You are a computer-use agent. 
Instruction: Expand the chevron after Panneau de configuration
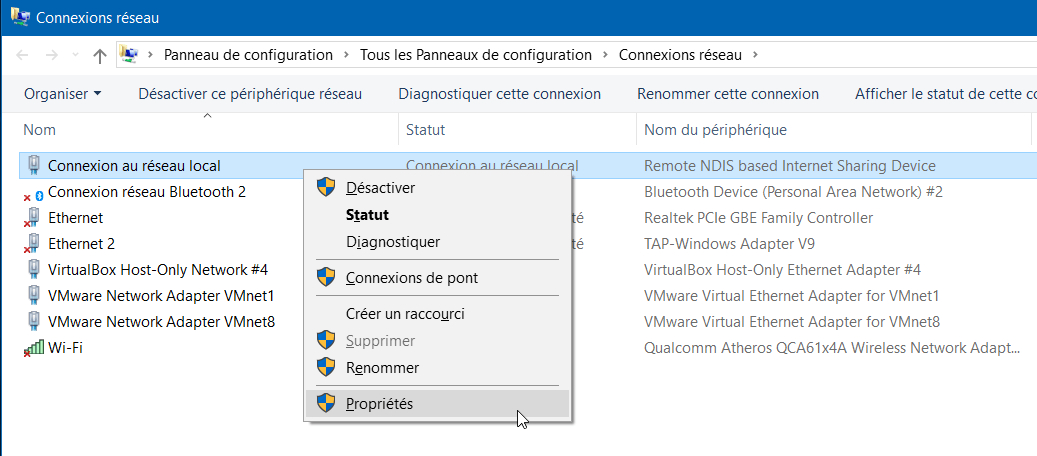click(347, 55)
